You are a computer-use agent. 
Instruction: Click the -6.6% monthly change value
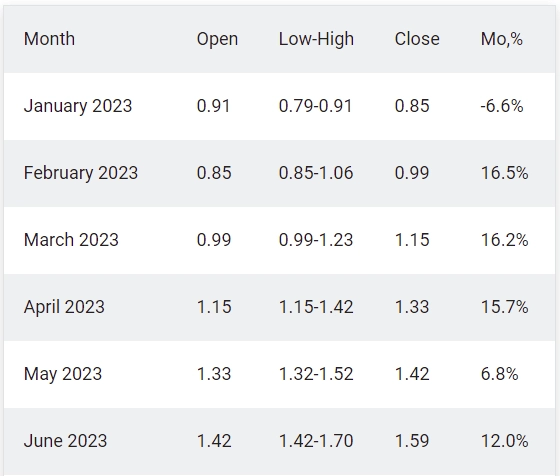501,106
